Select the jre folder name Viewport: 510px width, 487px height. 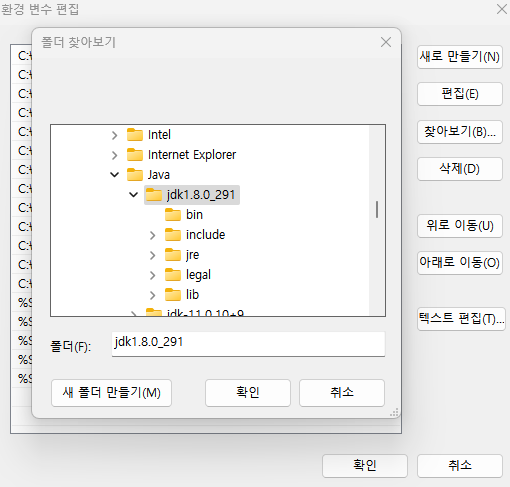(193, 255)
